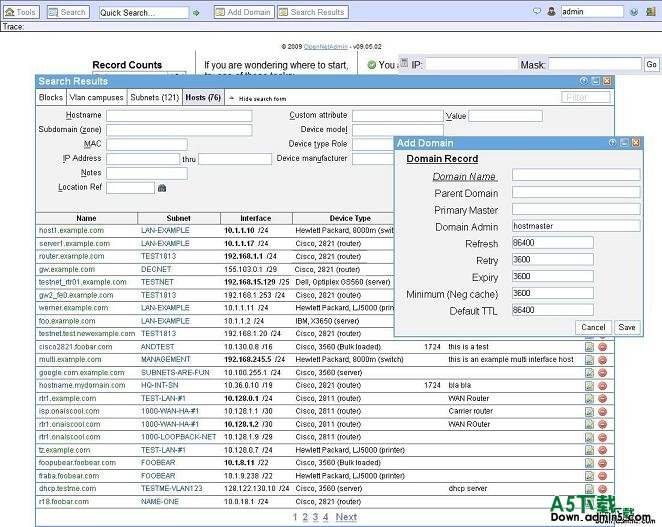The height and width of the screenshot is (527, 662).
Task: Click the Add Domain toolbar button
Action: point(243,12)
